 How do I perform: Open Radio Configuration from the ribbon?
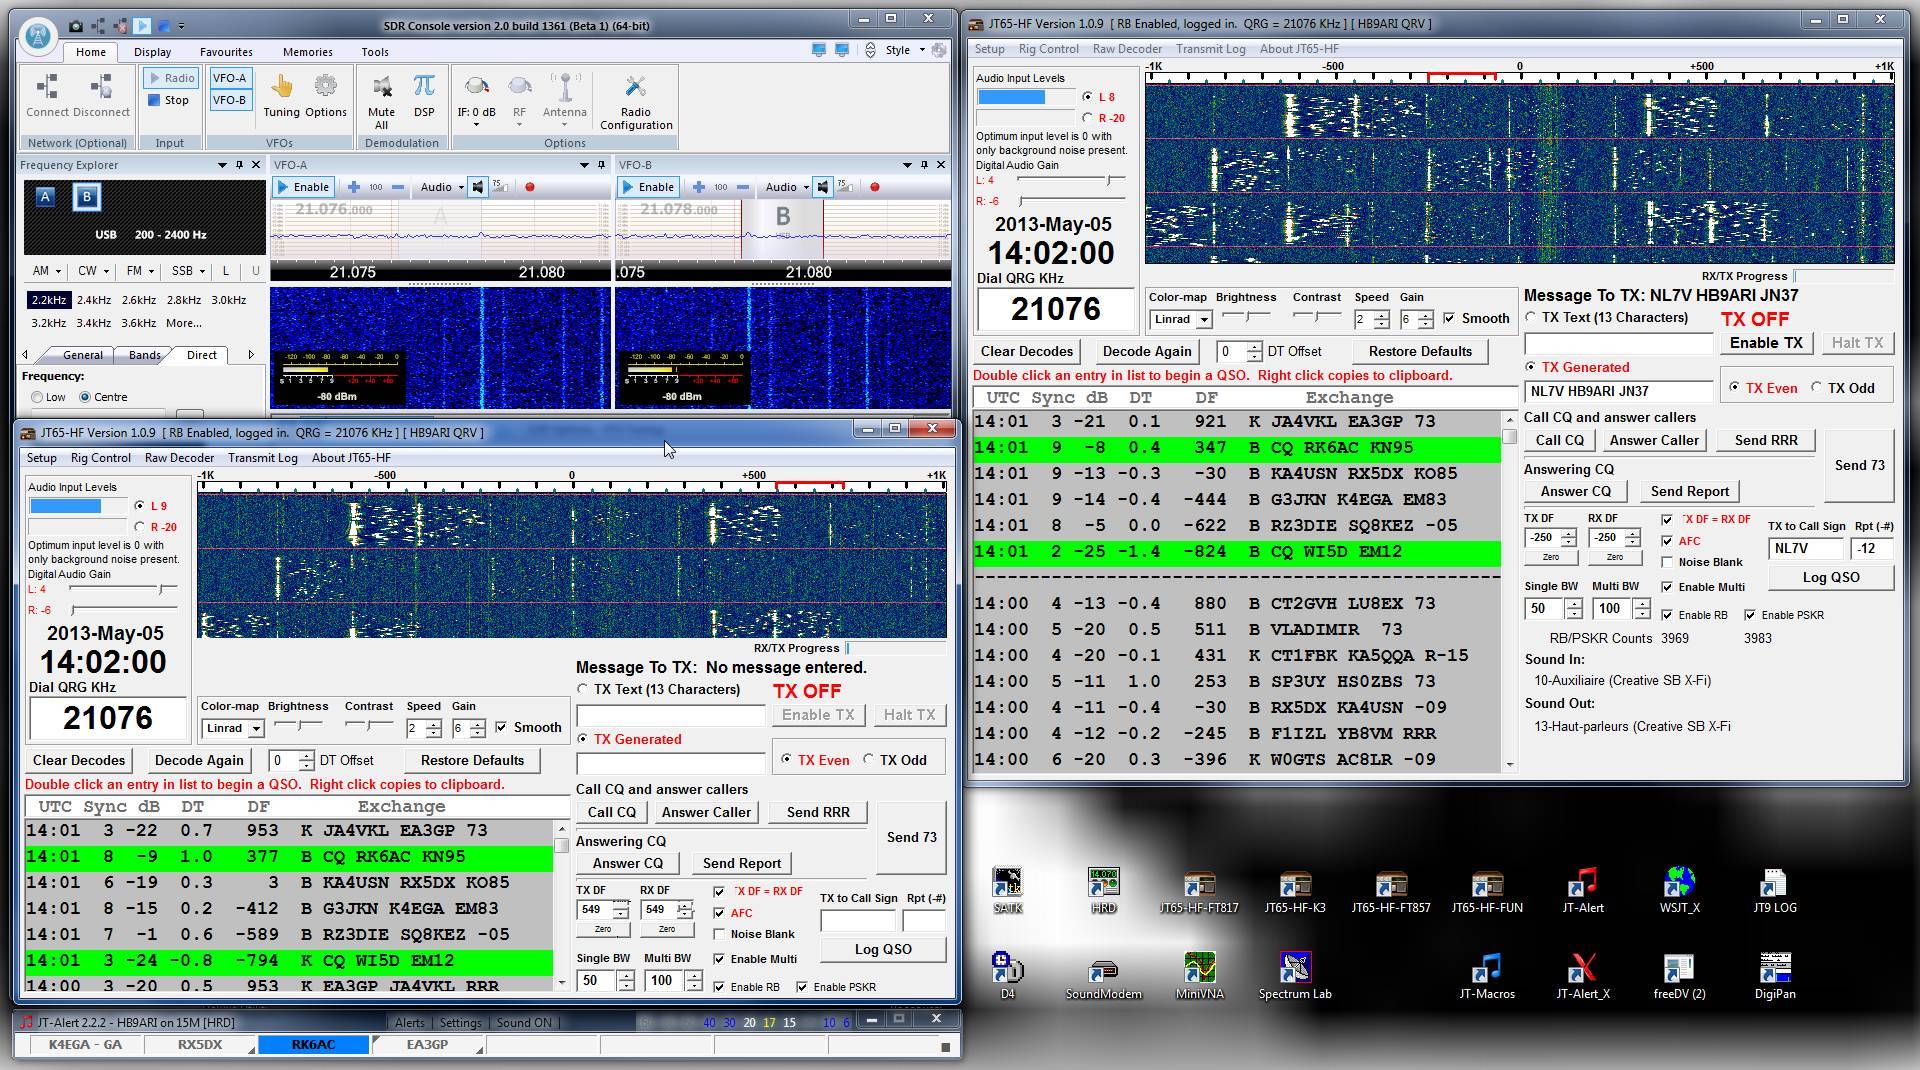(635, 89)
